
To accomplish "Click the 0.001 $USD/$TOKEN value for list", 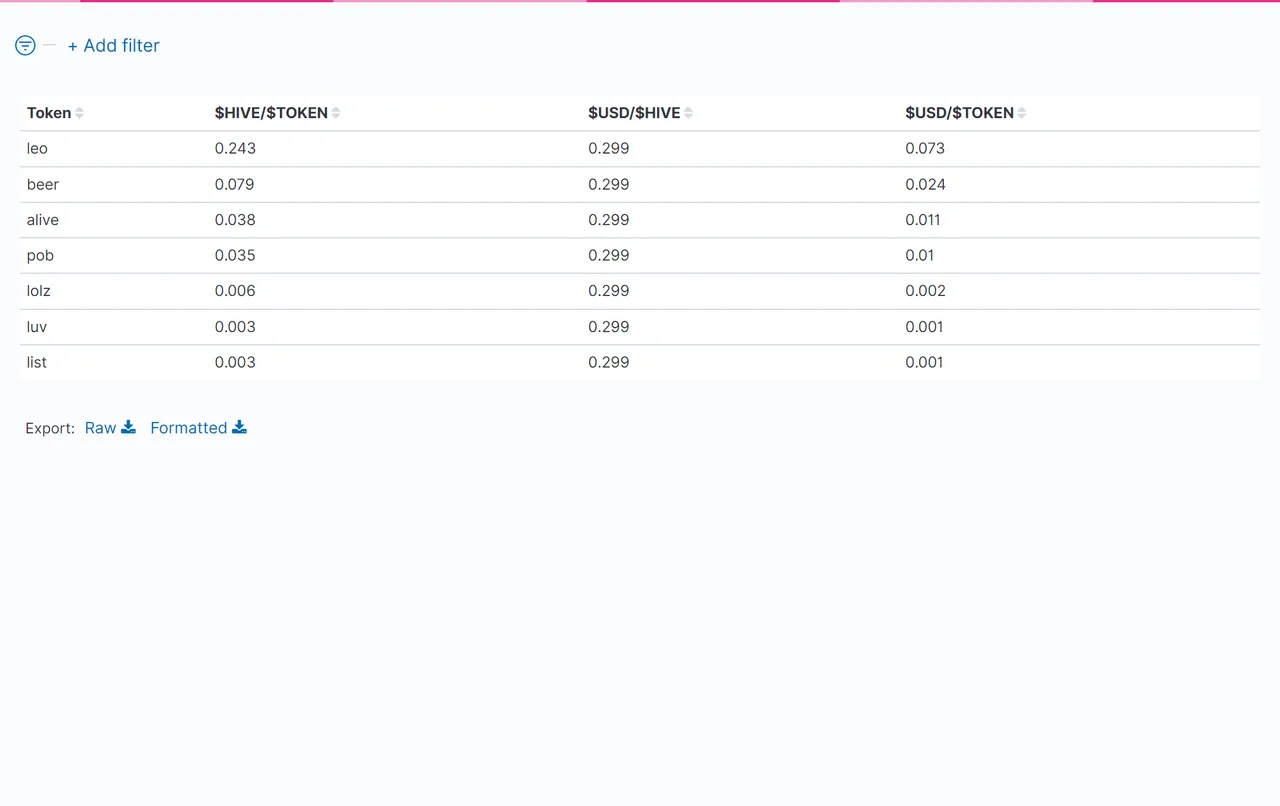I will pyautogui.click(x=925, y=363).
